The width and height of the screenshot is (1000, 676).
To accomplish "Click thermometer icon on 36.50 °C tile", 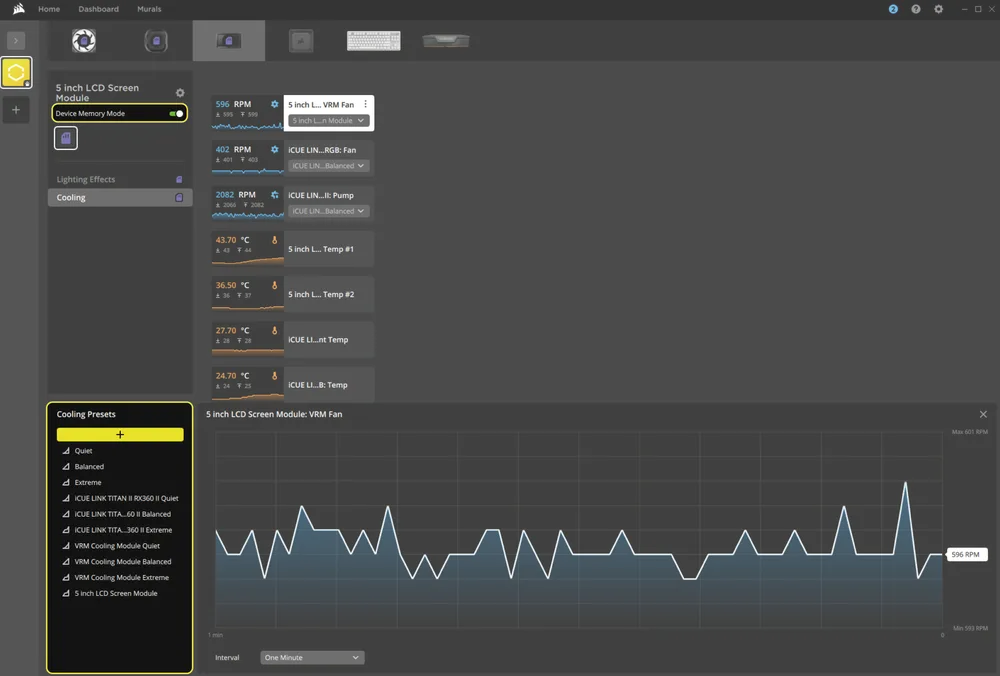I will pos(274,285).
